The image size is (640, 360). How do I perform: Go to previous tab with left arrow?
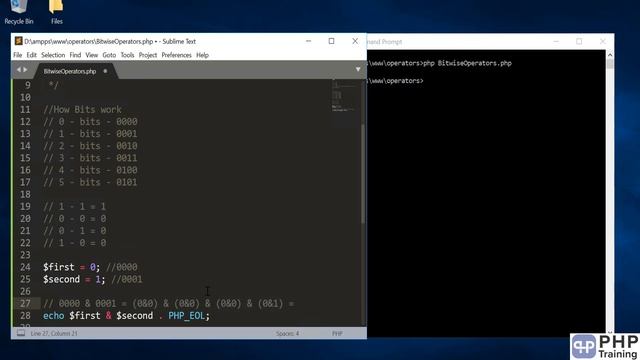(18, 70)
